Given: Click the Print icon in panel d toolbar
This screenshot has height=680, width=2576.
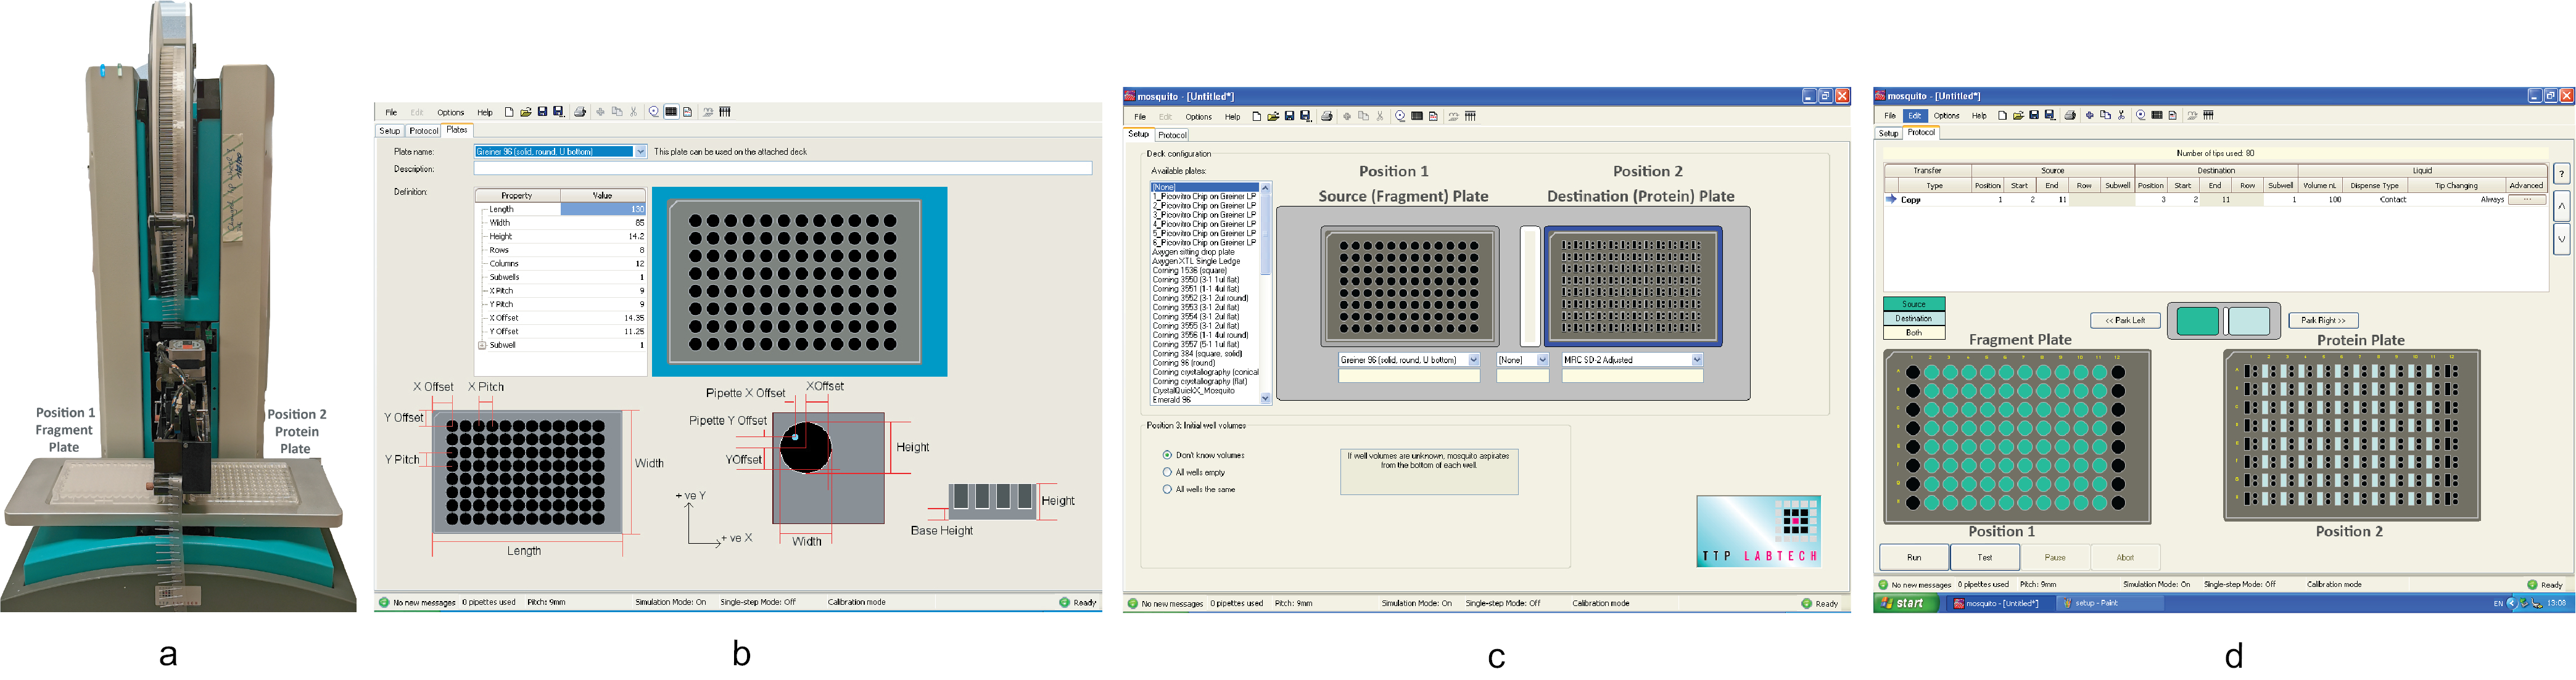Looking at the screenshot, I should (2070, 116).
